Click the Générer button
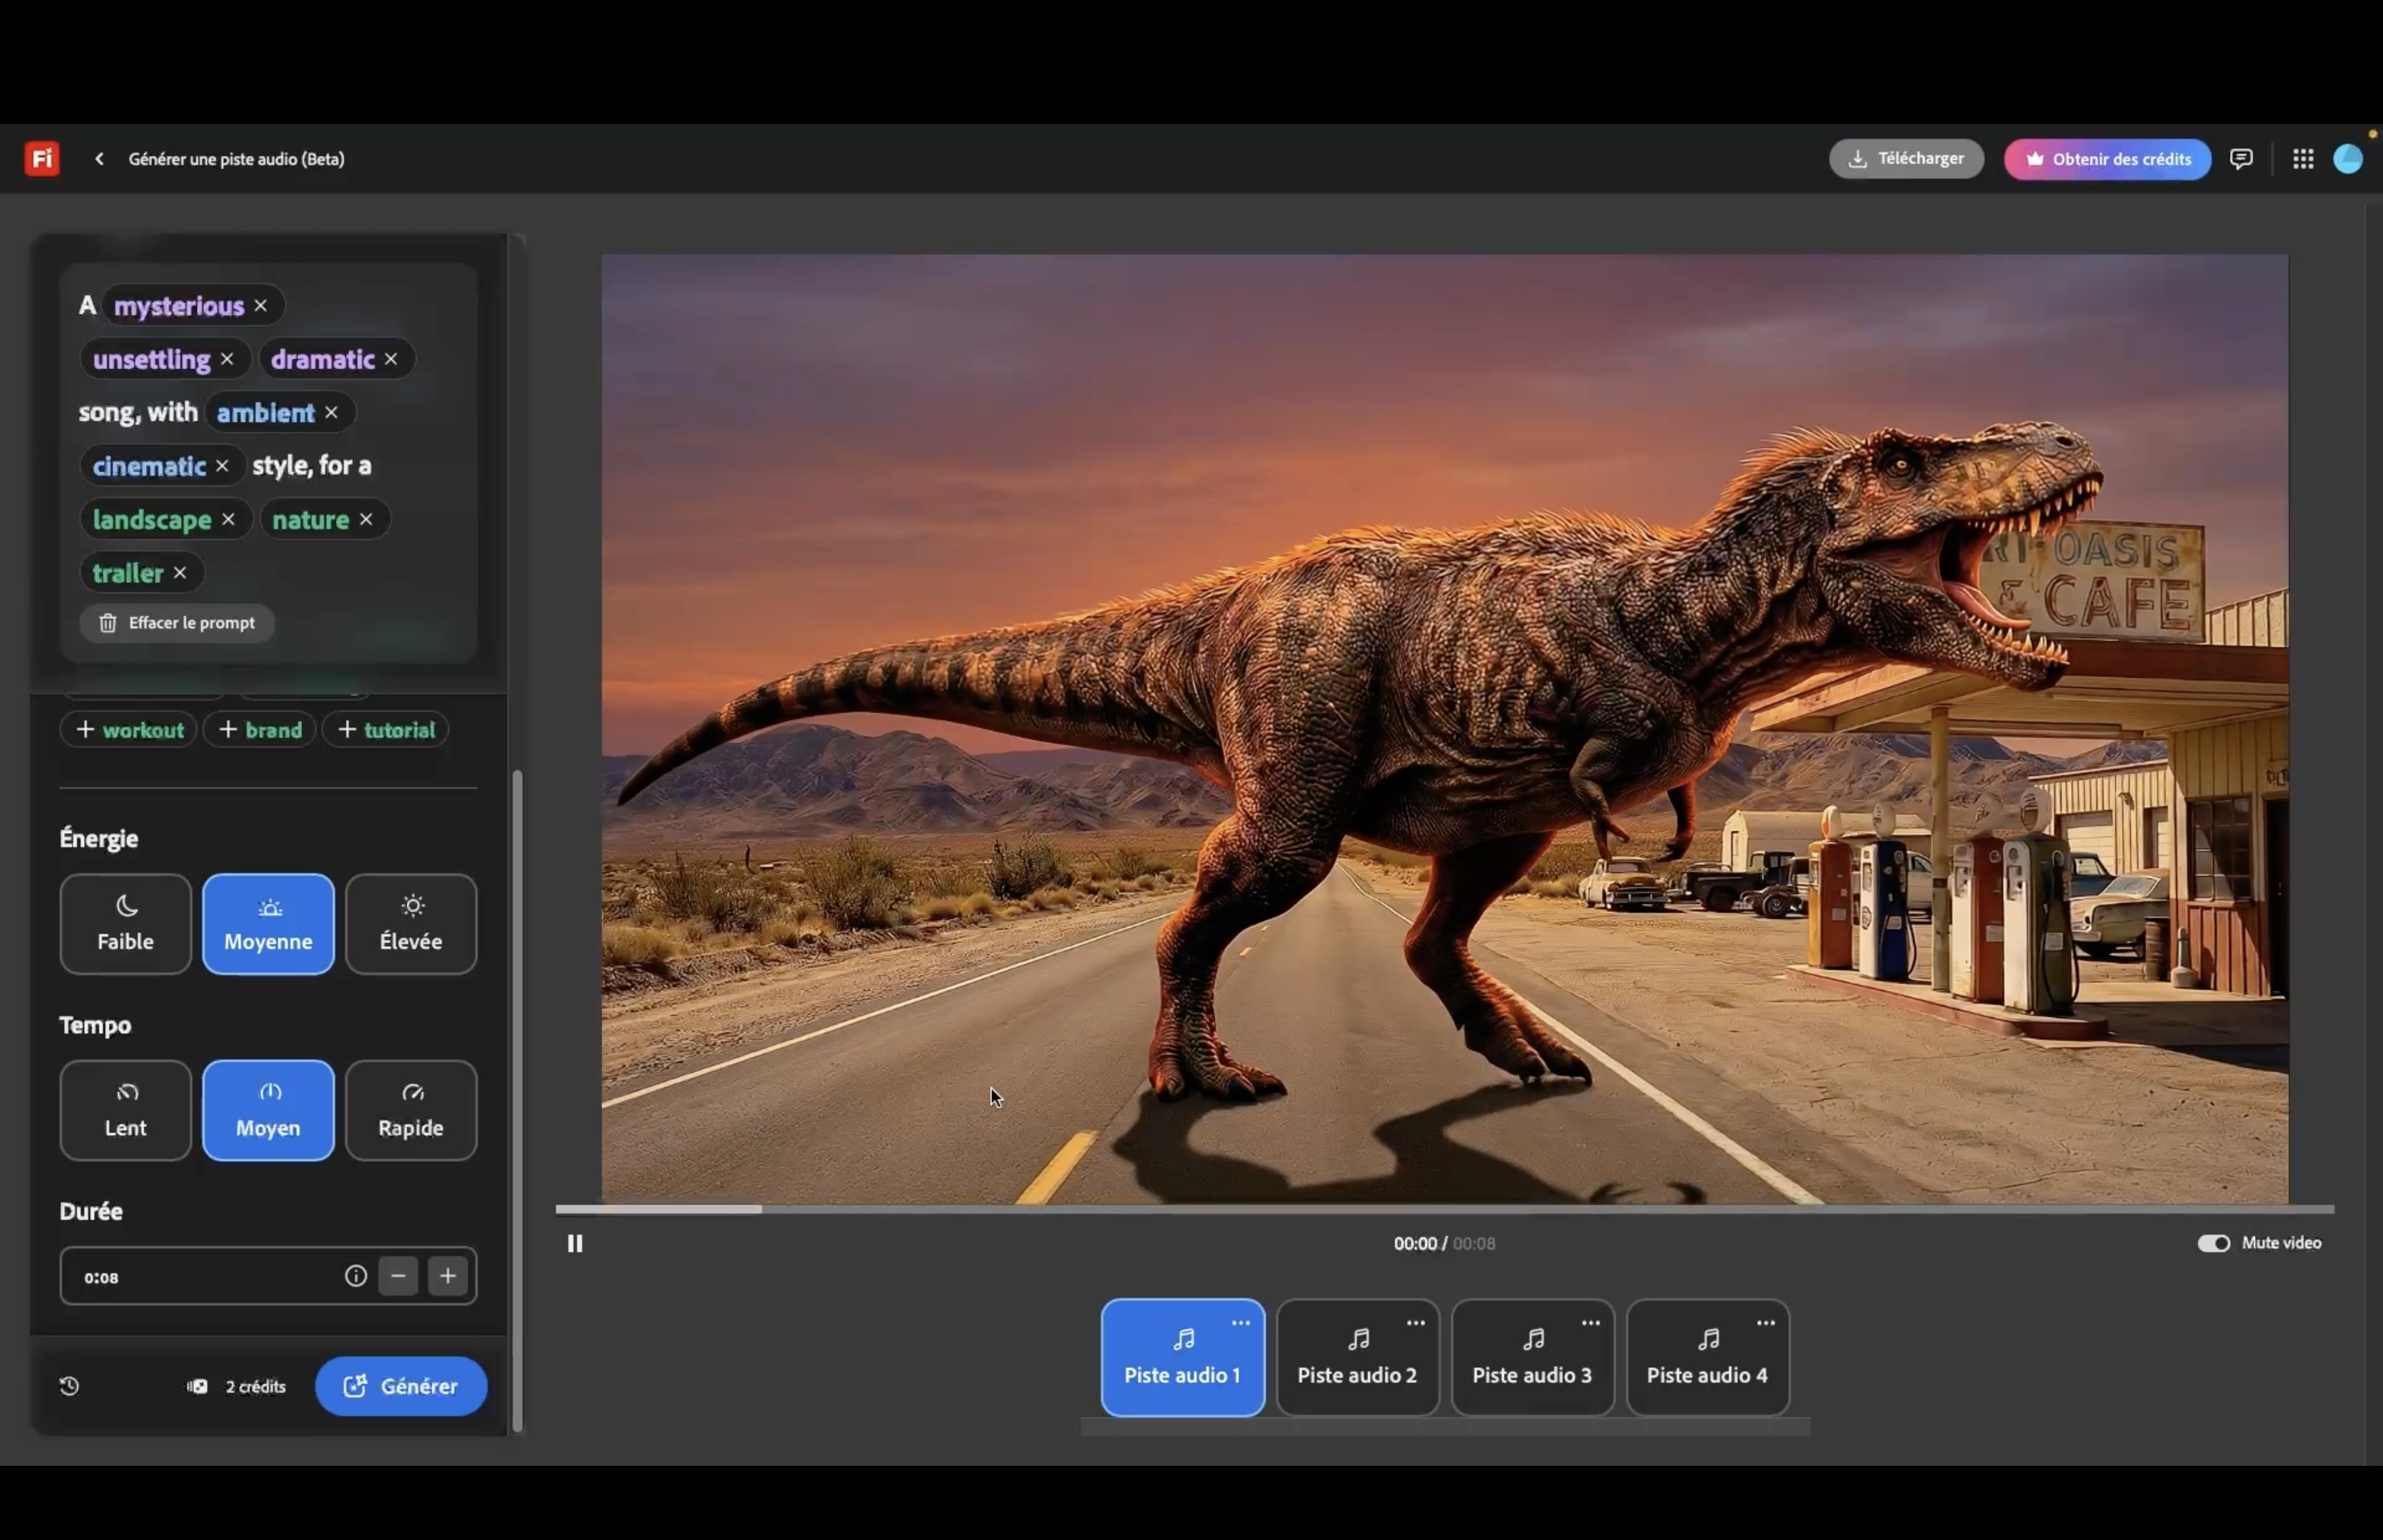The width and height of the screenshot is (2383, 1540). [401, 1386]
